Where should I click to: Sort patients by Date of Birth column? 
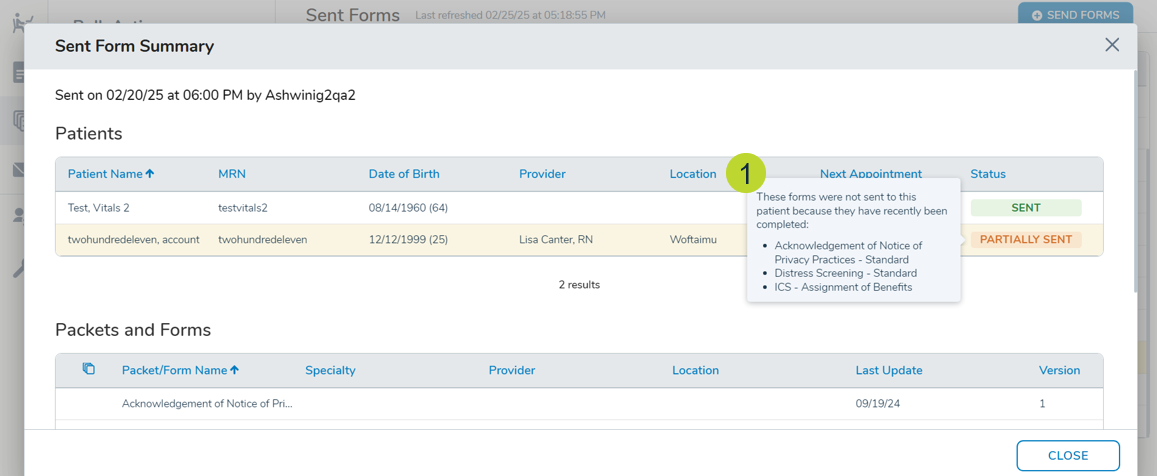point(403,174)
